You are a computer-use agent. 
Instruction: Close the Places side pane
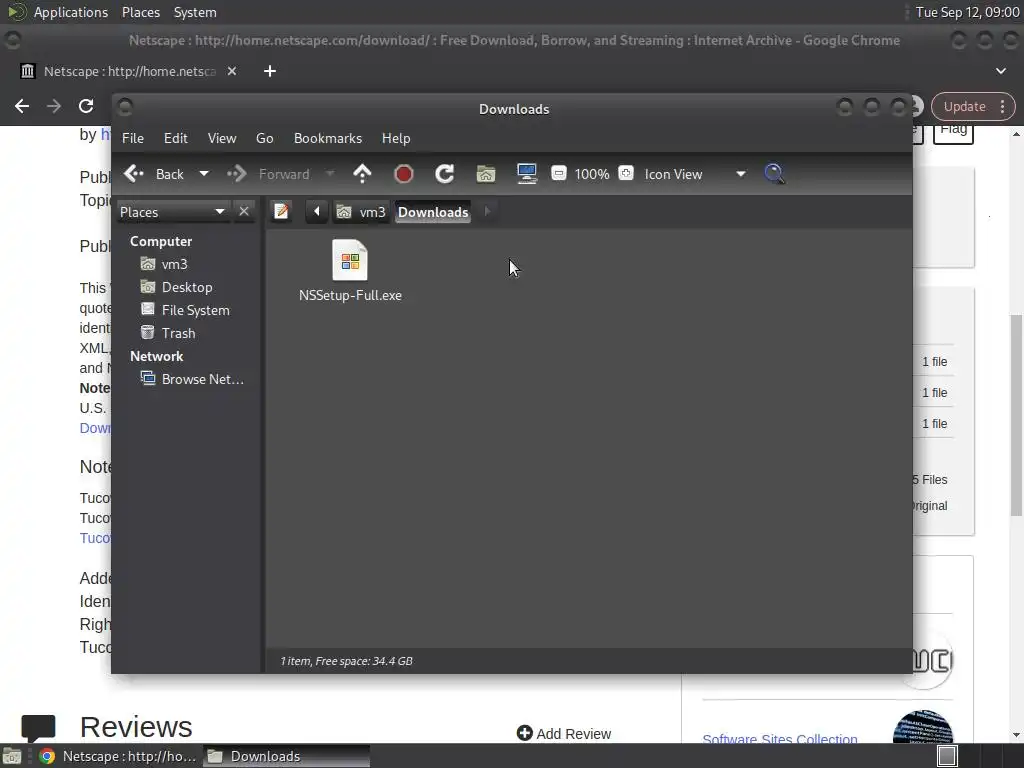[244, 212]
